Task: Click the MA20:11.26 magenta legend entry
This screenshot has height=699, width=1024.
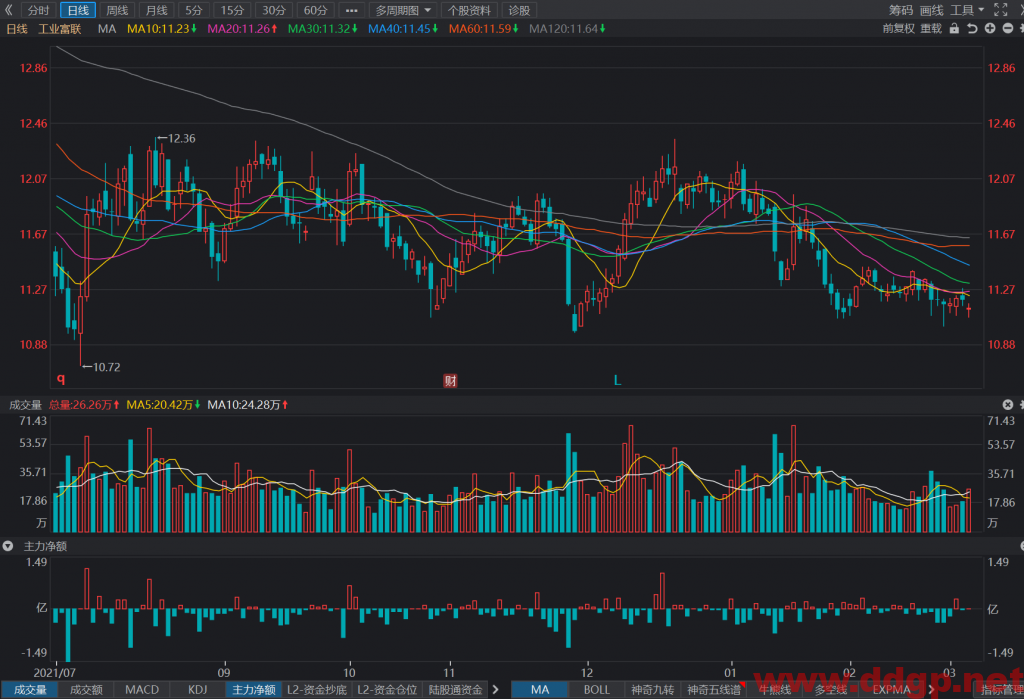Action: coord(242,29)
